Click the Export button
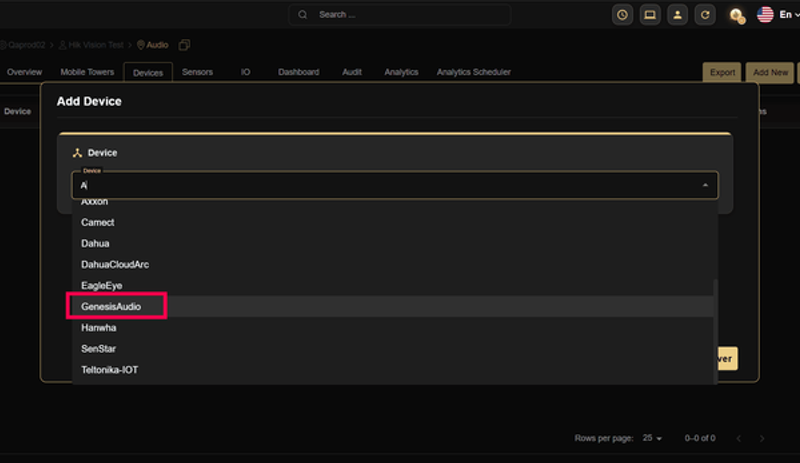800x463 pixels. point(722,72)
